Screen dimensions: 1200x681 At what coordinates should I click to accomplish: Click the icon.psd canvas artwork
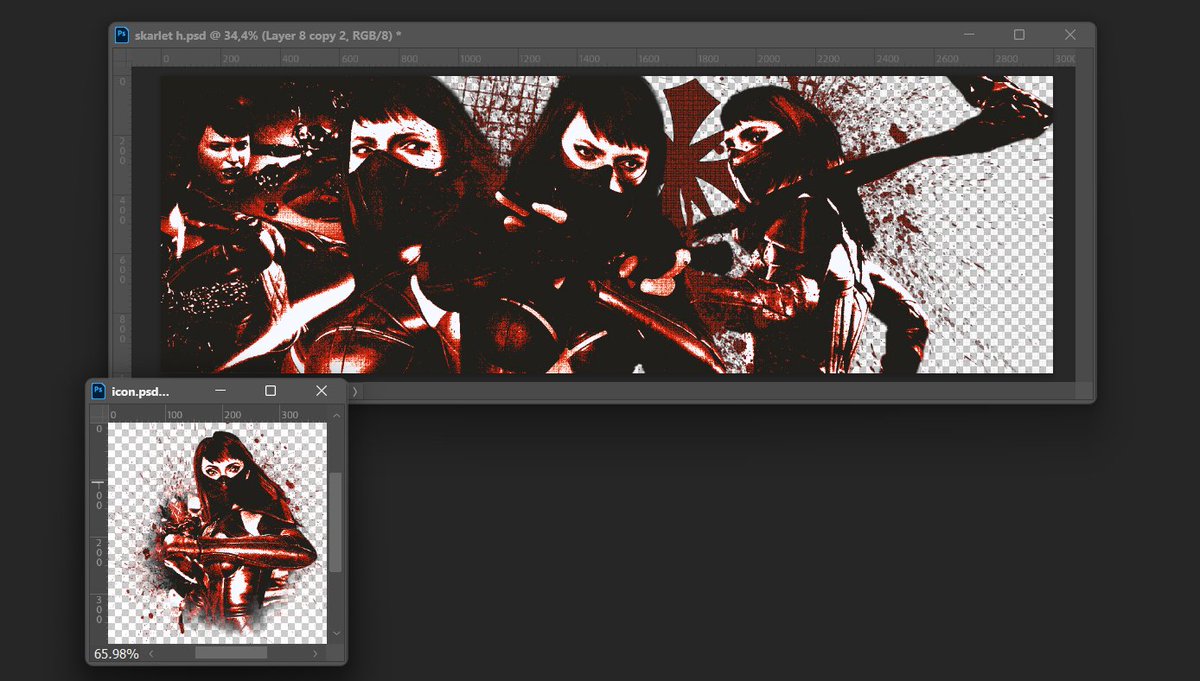[217, 533]
